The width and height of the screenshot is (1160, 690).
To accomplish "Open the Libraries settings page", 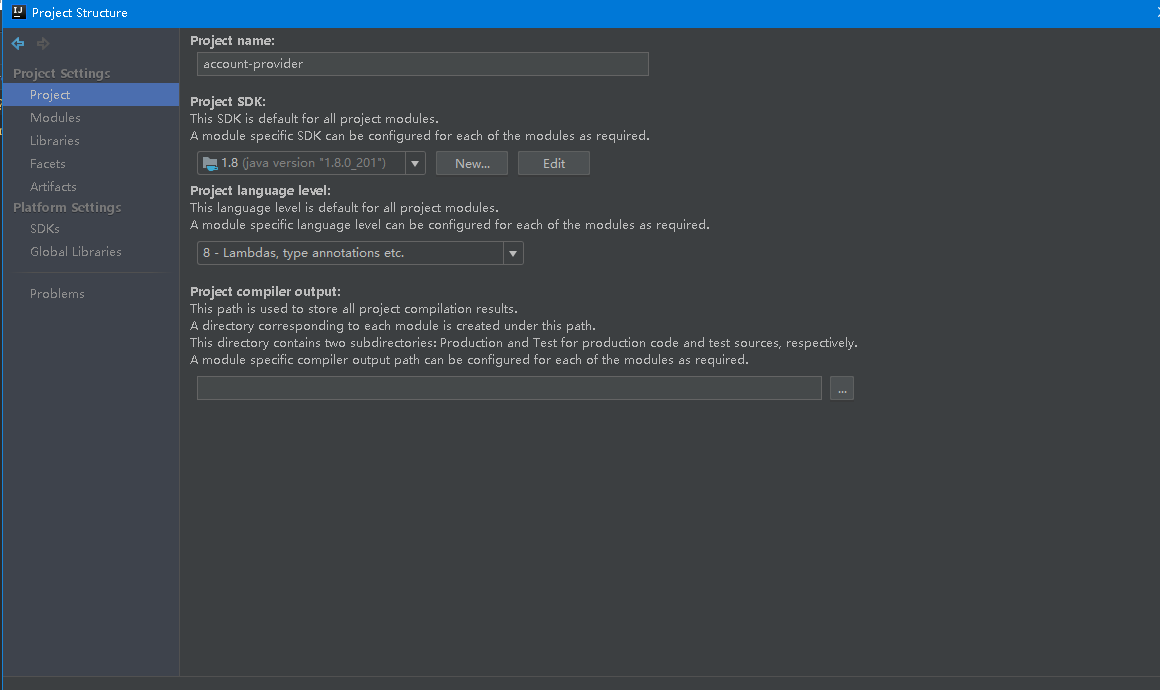I will pos(57,140).
